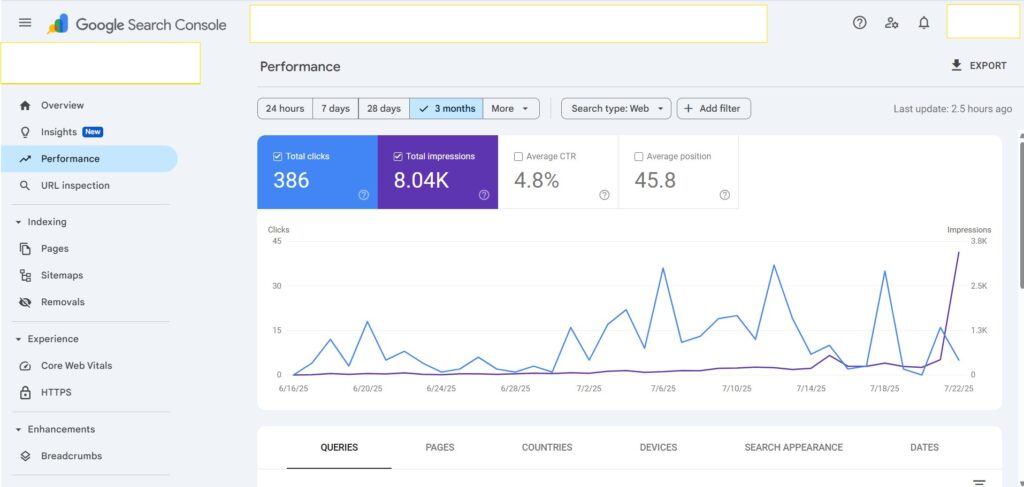Click the 7/22/25 impressions spike point
Image resolution: width=1024 pixels, height=487 pixels.
coord(959,252)
